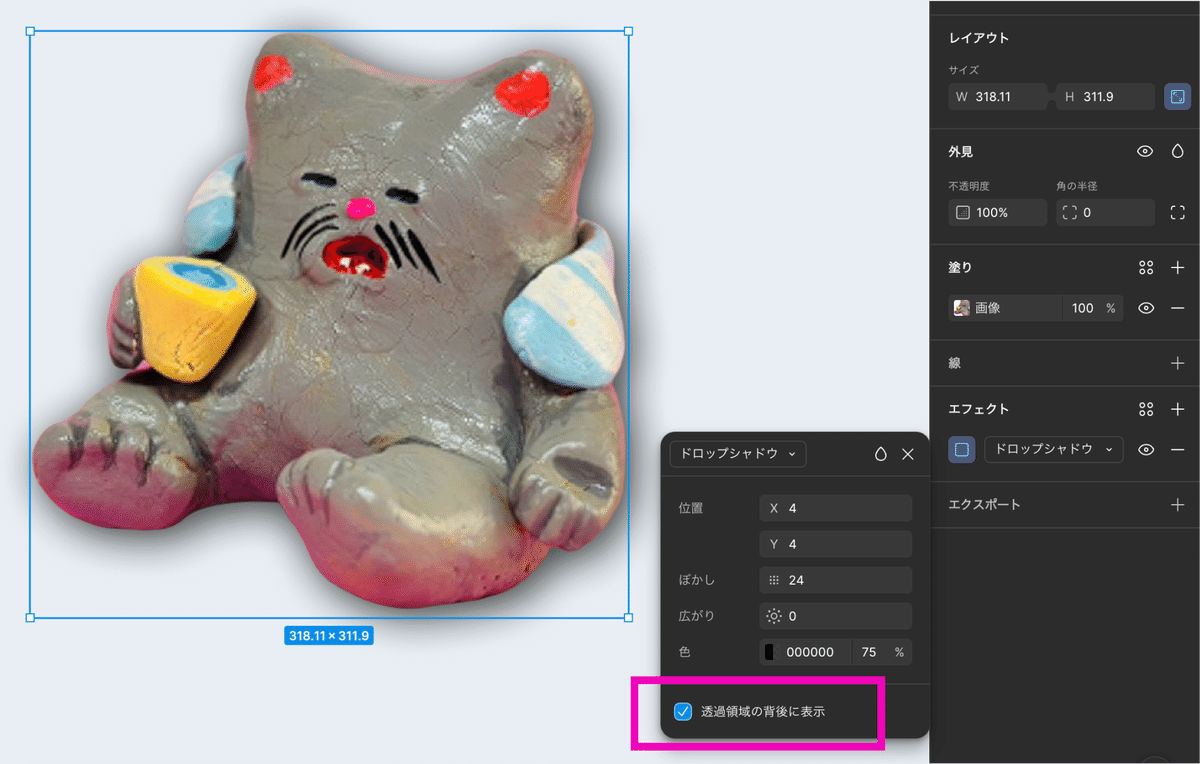Open effect styles four-dot icon in エフェクト
The image size is (1200, 764).
pyautogui.click(x=1146, y=409)
